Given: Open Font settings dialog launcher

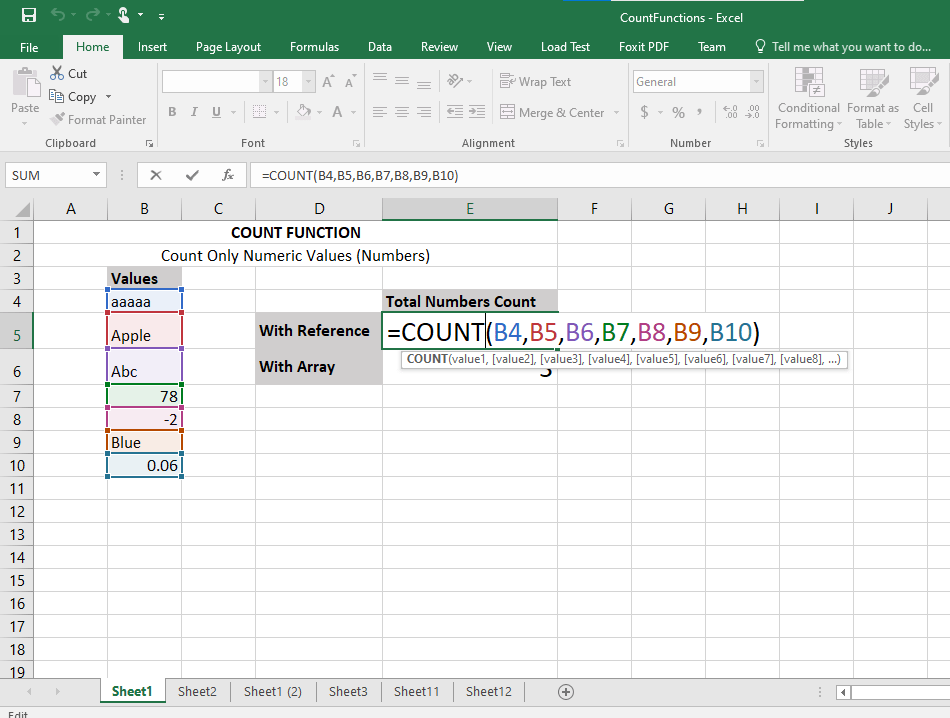Looking at the screenshot, I should 356,144.
